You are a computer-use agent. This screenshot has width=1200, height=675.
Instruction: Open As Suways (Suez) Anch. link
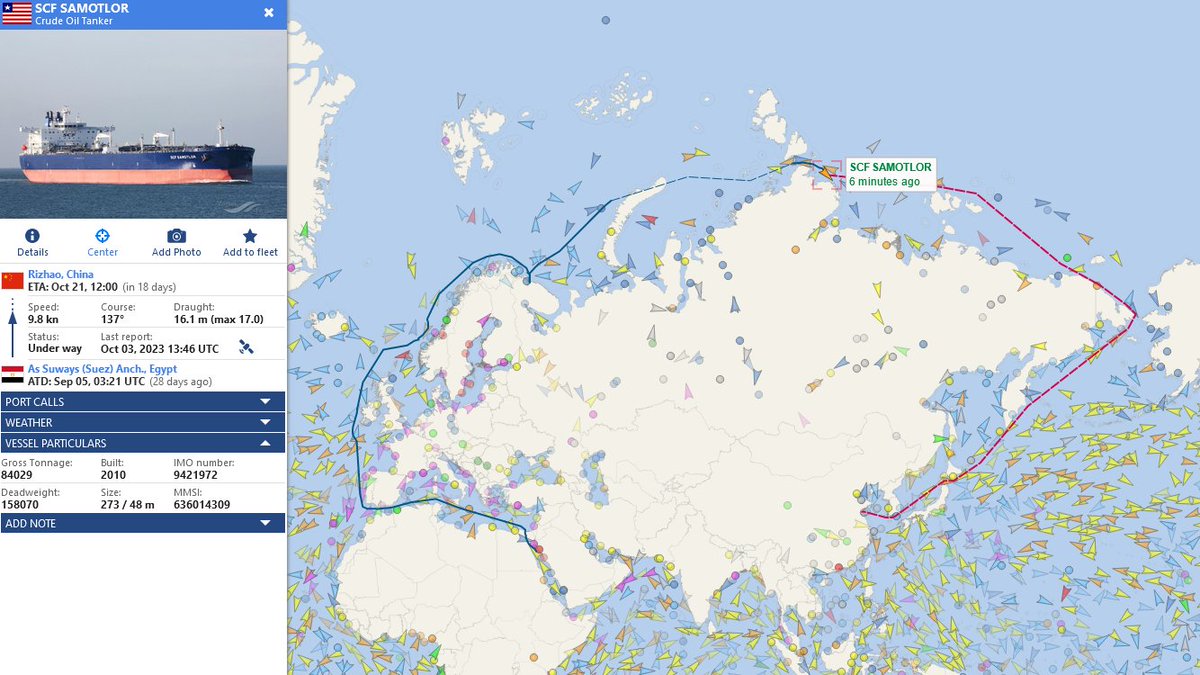point(102,369)
